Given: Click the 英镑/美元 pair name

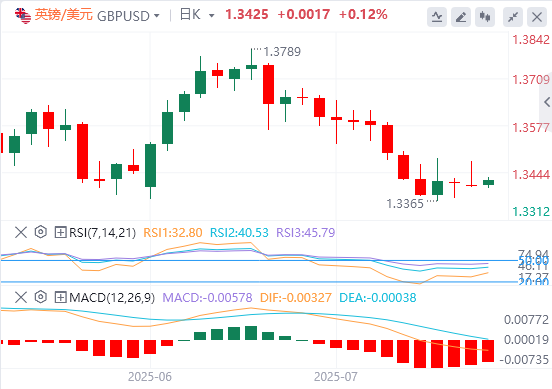Looking at the screenshot, I should [64, 15].
